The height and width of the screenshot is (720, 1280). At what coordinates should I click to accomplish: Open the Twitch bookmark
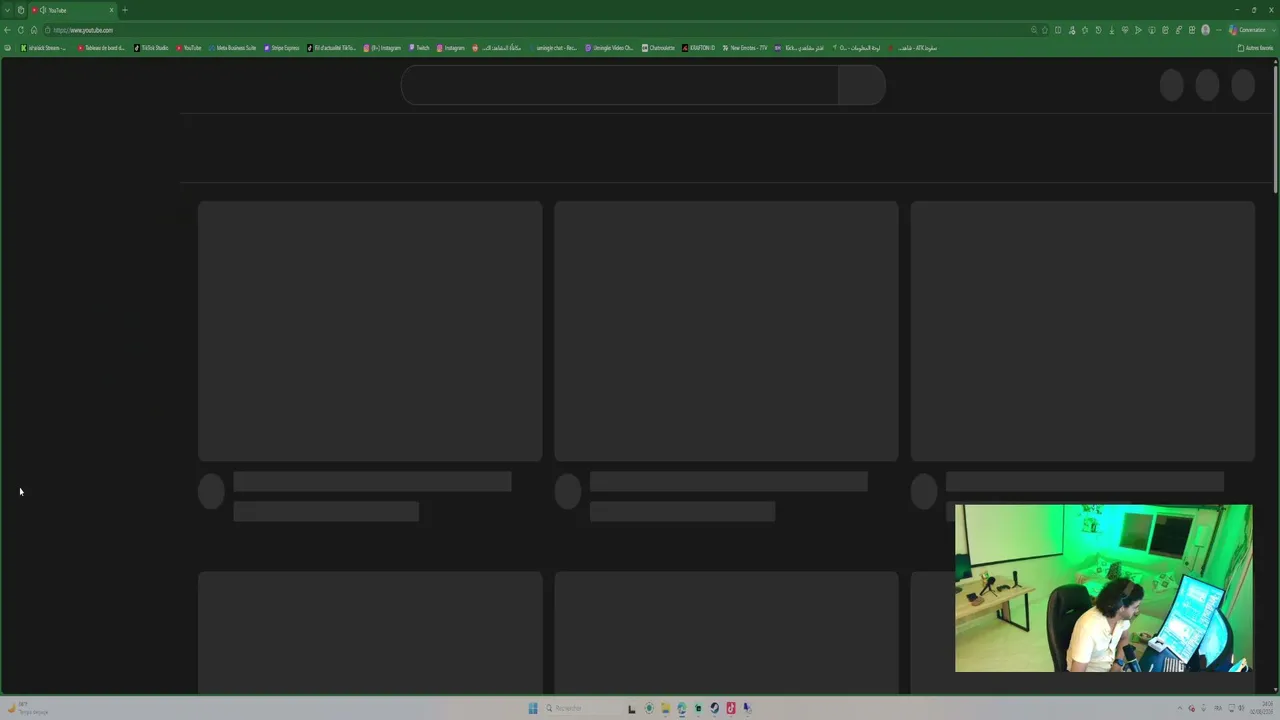pyautogui.click(x=419, y=48)
